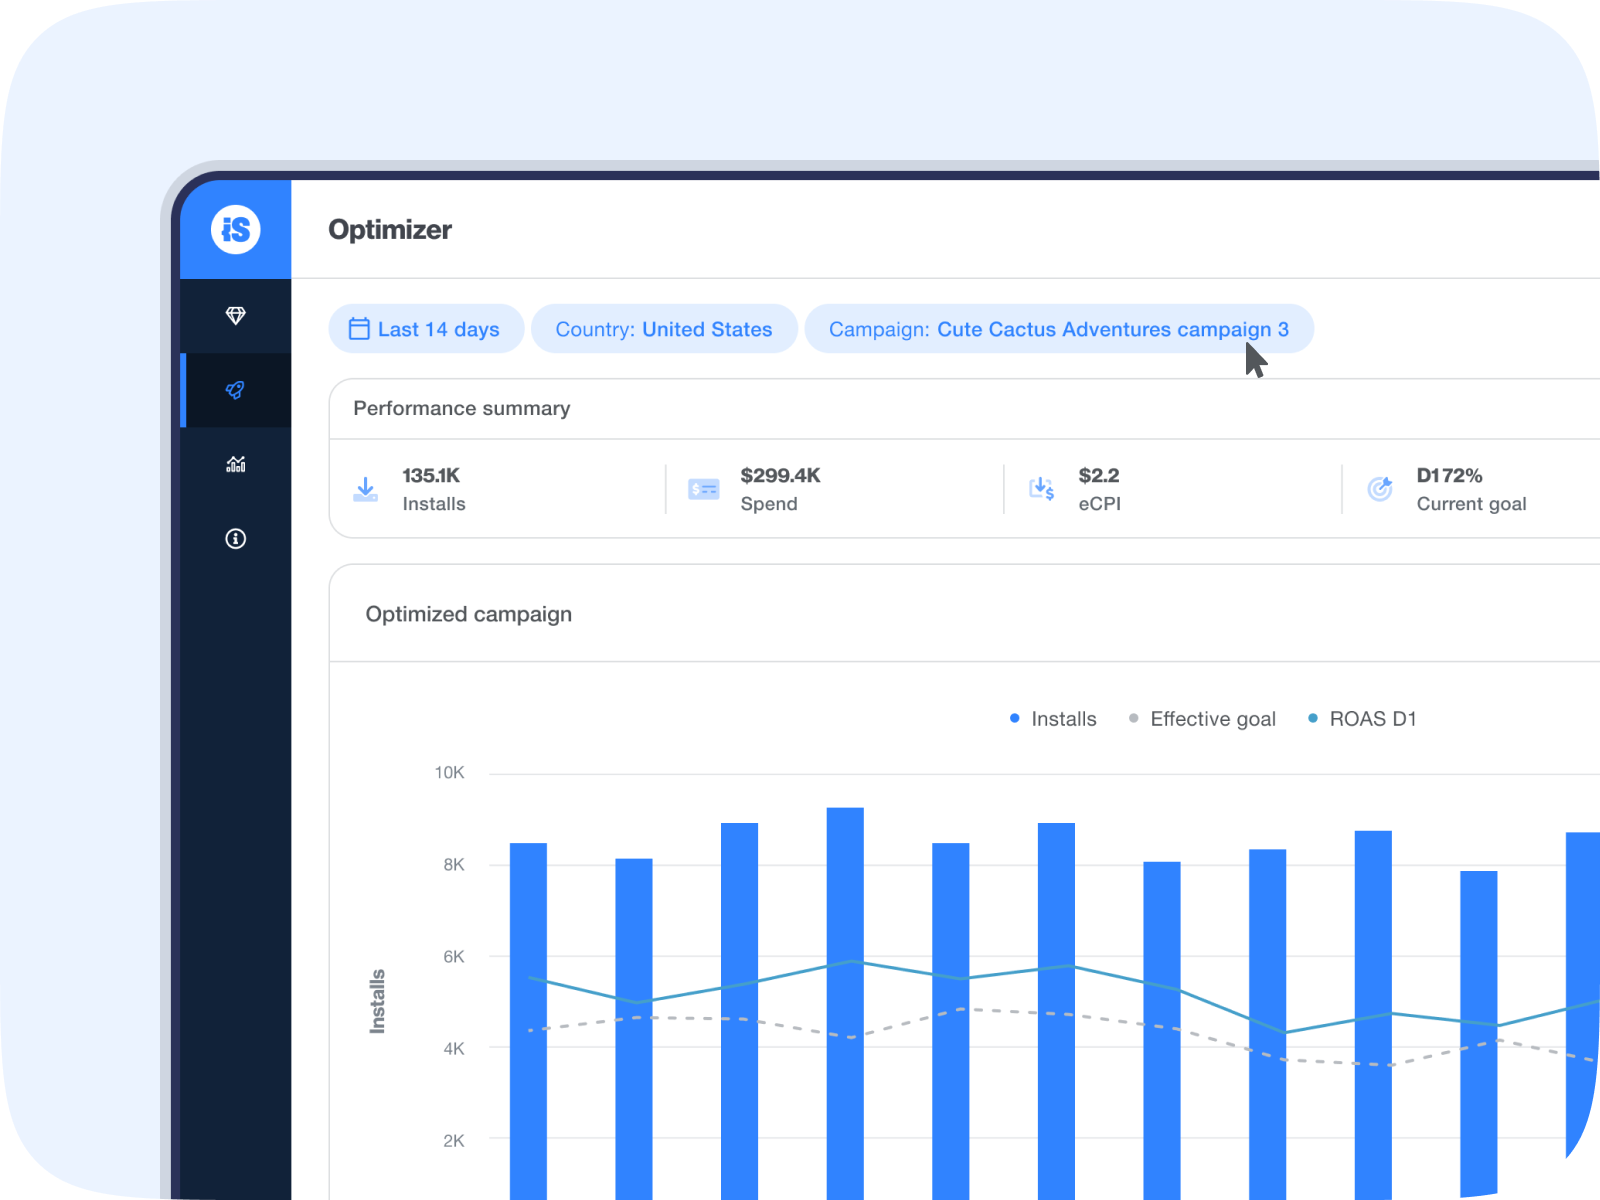1600x1200 pixels.
Task: Toggle the Installs series in chart legend
Action: 1053,719
